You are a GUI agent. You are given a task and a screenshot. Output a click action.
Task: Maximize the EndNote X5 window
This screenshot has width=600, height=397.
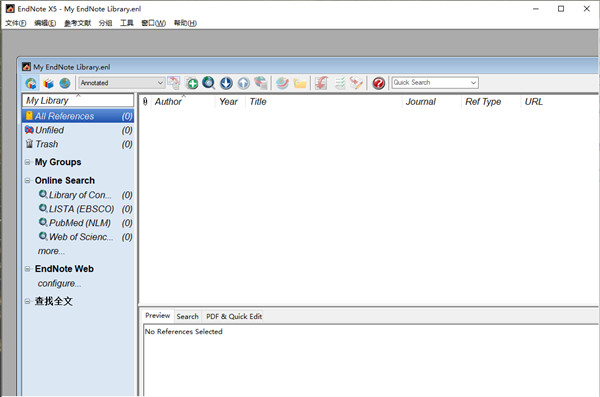point(561,8)
